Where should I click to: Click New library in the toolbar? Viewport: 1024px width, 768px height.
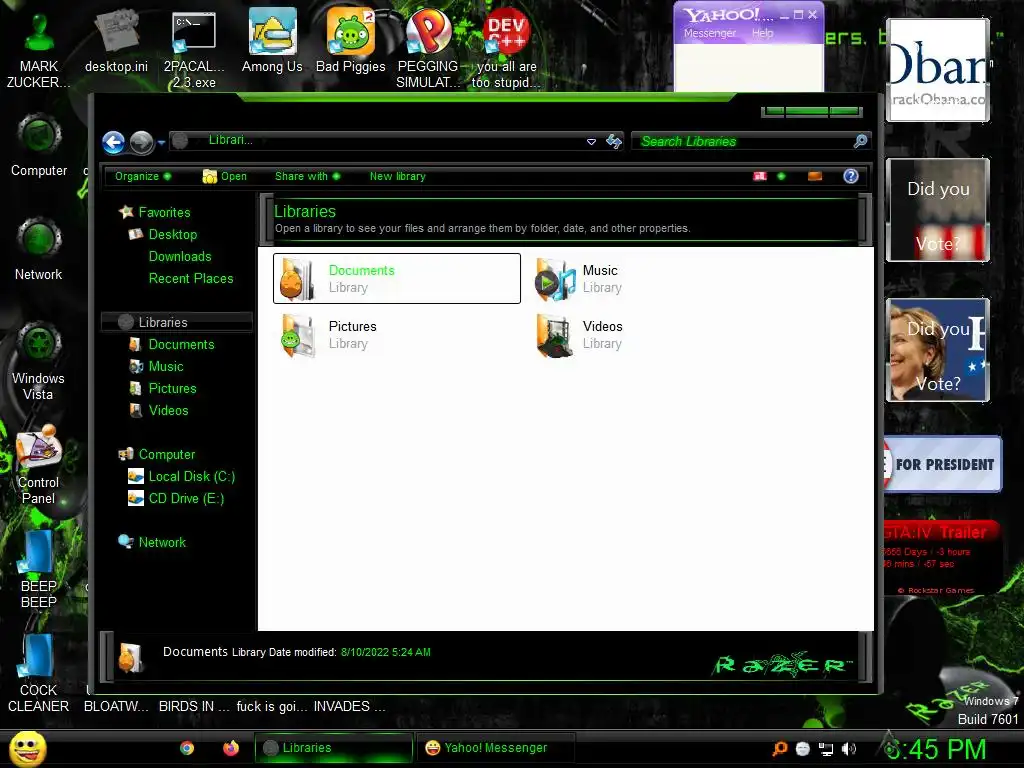[398, 176]
